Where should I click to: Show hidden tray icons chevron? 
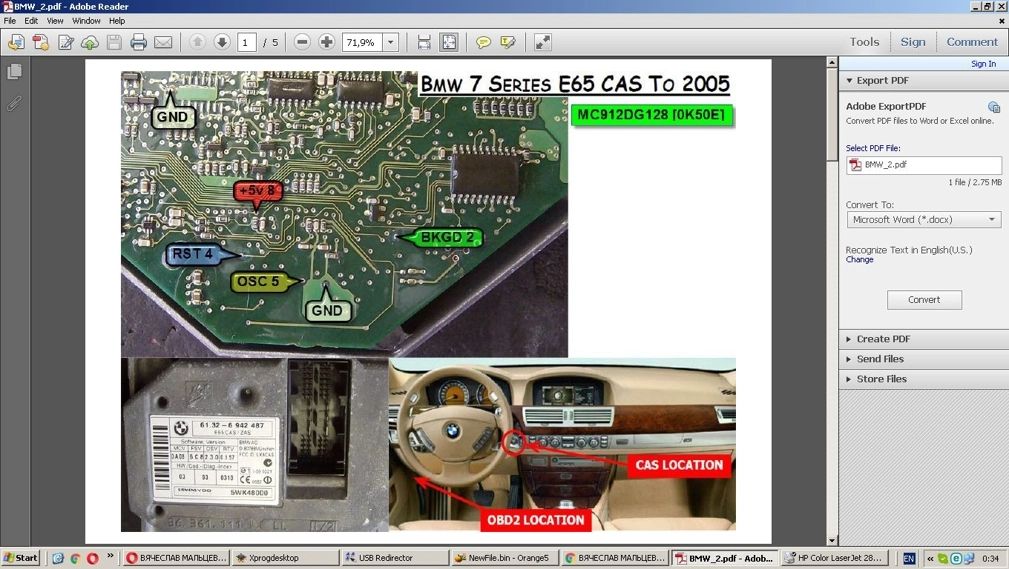pos(930,558)
